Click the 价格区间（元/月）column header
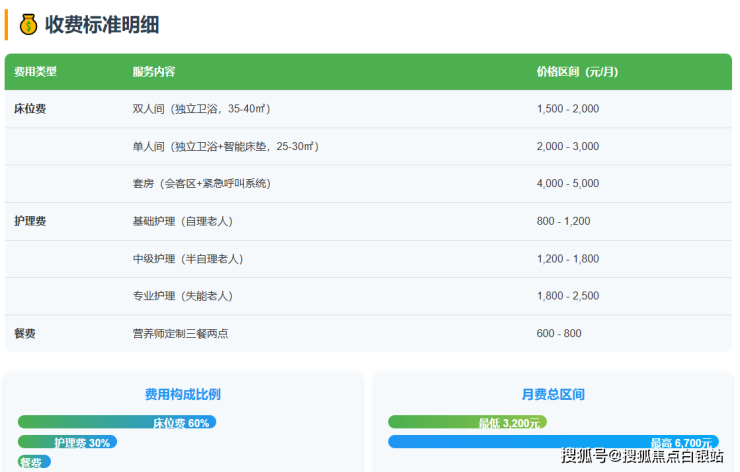The width and height of the screenshot is (740, 472). [x=577, y=72]
